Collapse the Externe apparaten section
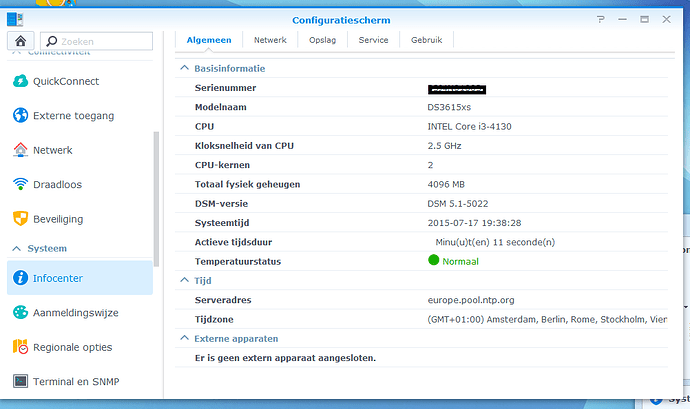690x409 pixels. [184, 338]
